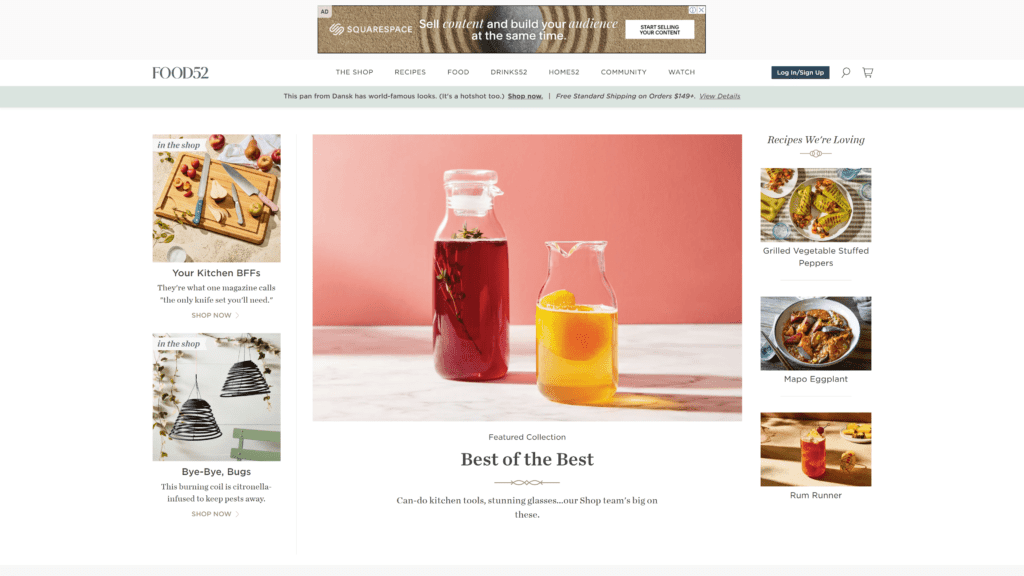Open the Mapo Eggplant recipe thumbnail
The image size is (1024, 576).
click(x=816, y=333)
